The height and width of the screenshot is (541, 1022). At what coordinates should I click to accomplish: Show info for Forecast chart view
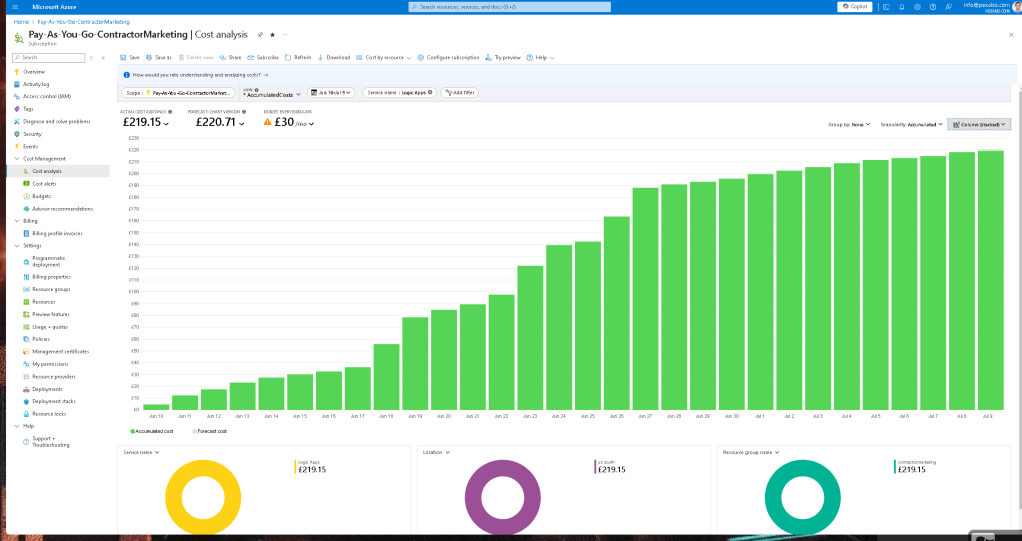(x=244, y=111)
